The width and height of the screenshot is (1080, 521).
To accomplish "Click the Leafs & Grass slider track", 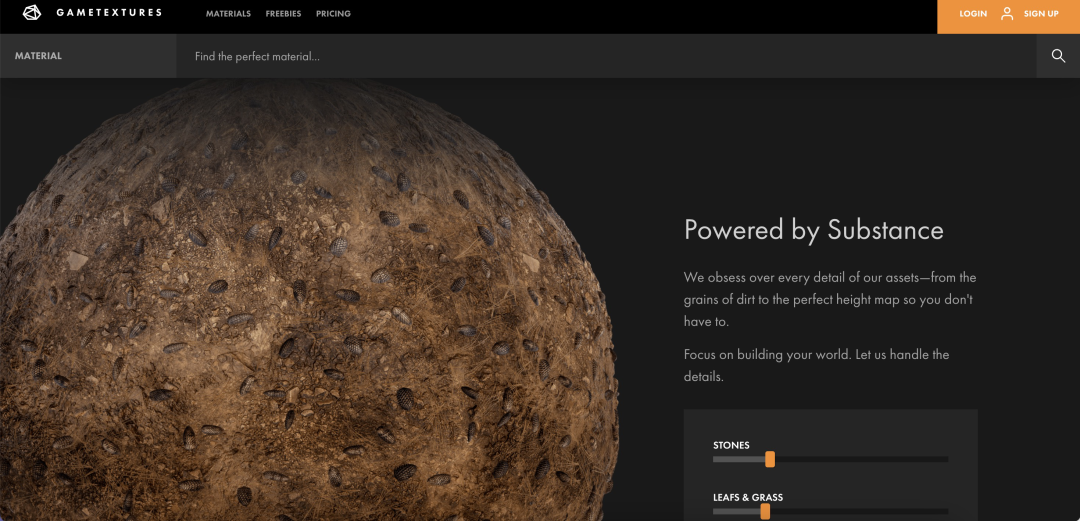I will [831, 511].
